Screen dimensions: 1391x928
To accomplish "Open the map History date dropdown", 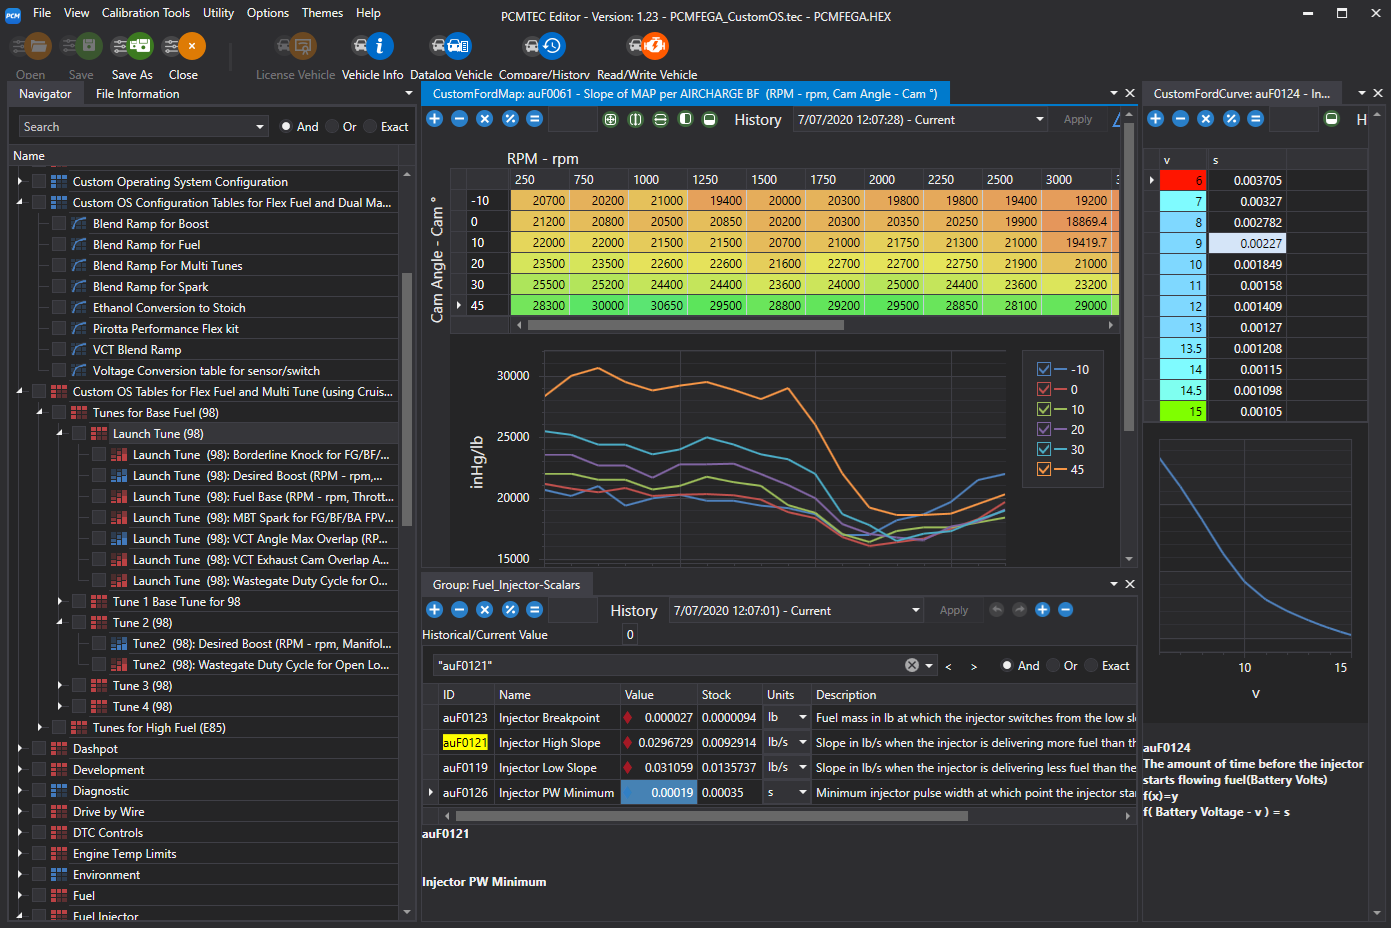I will click(x=1040, y=119).
